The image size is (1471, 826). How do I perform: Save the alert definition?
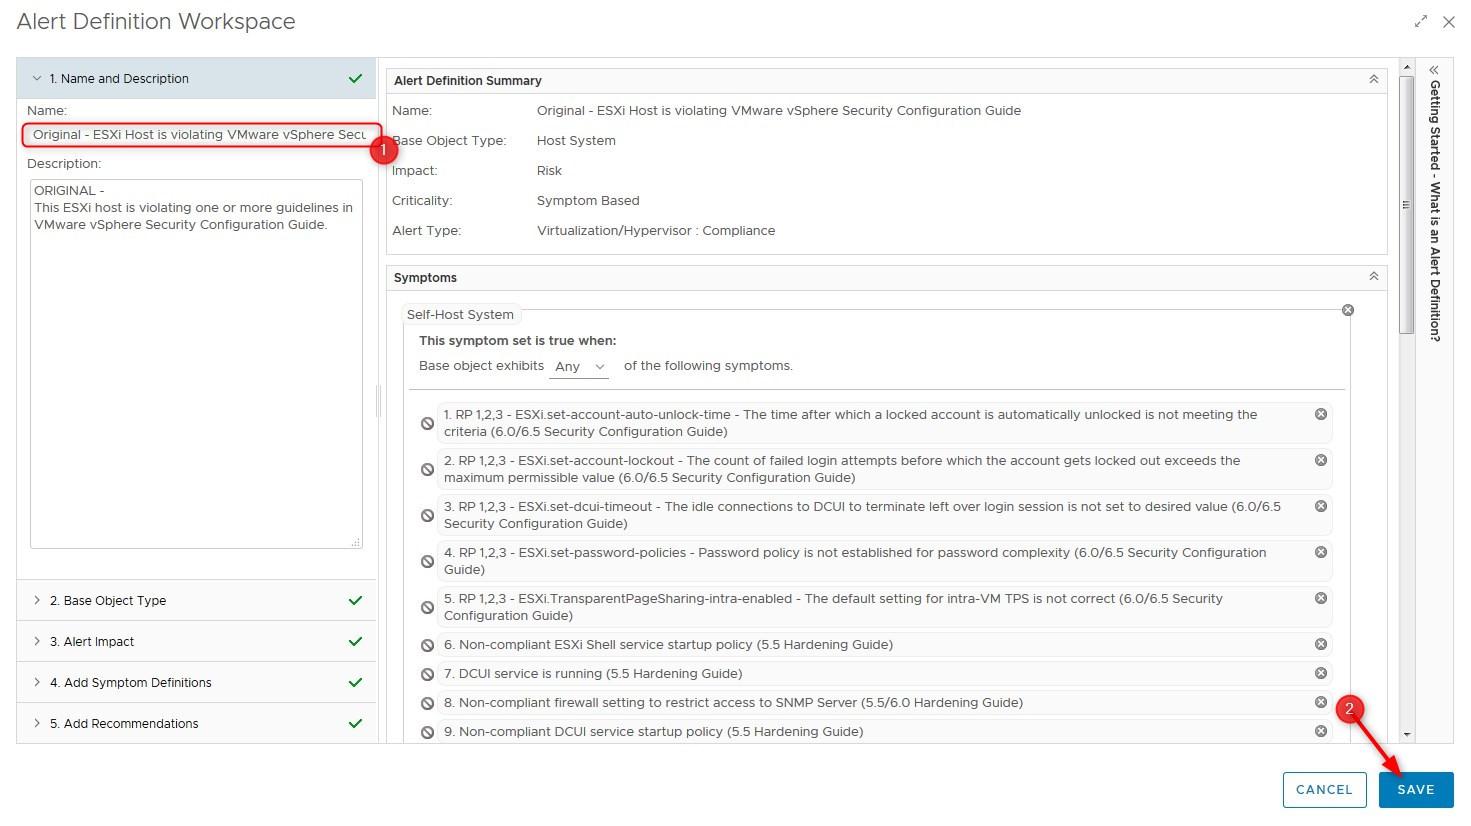1415,789
